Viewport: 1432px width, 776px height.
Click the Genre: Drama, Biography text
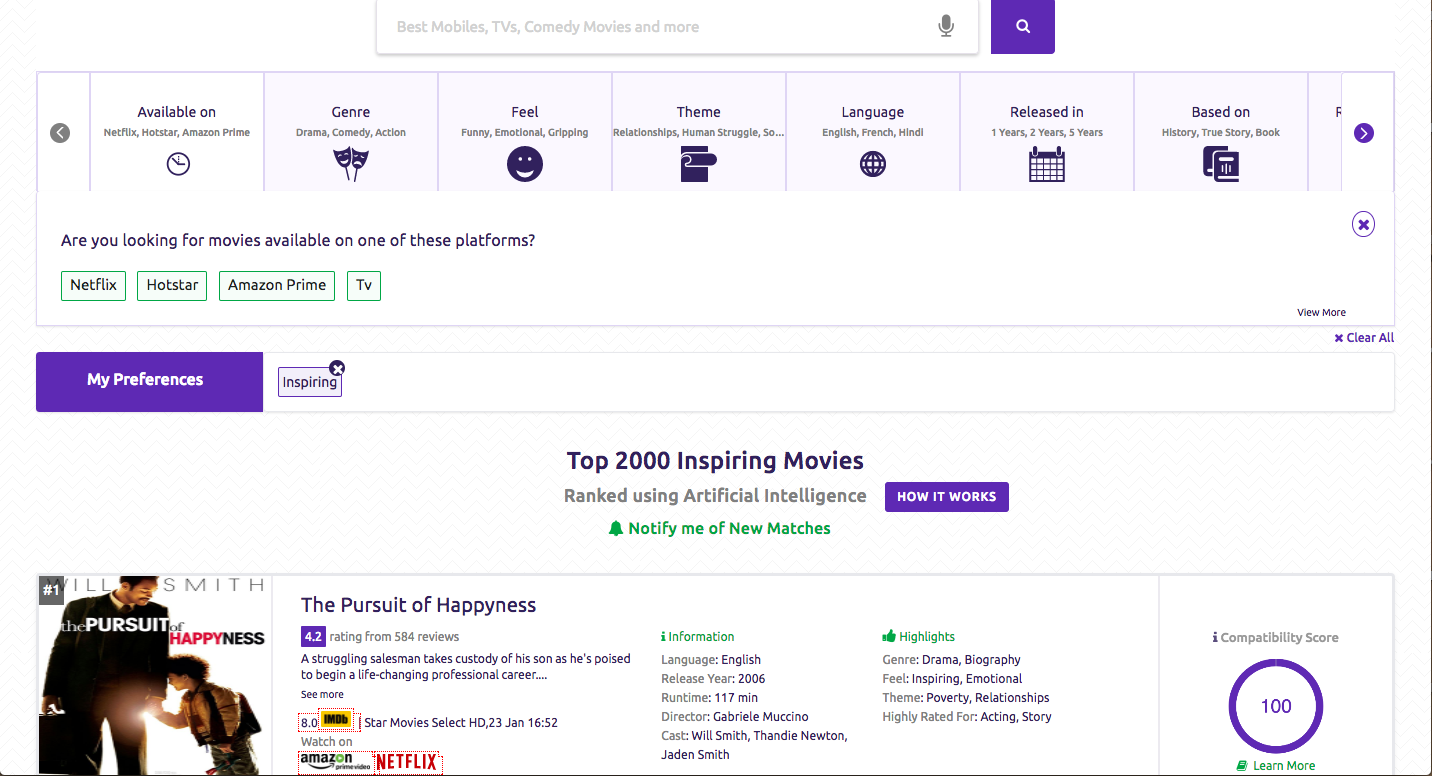[951, 660]
